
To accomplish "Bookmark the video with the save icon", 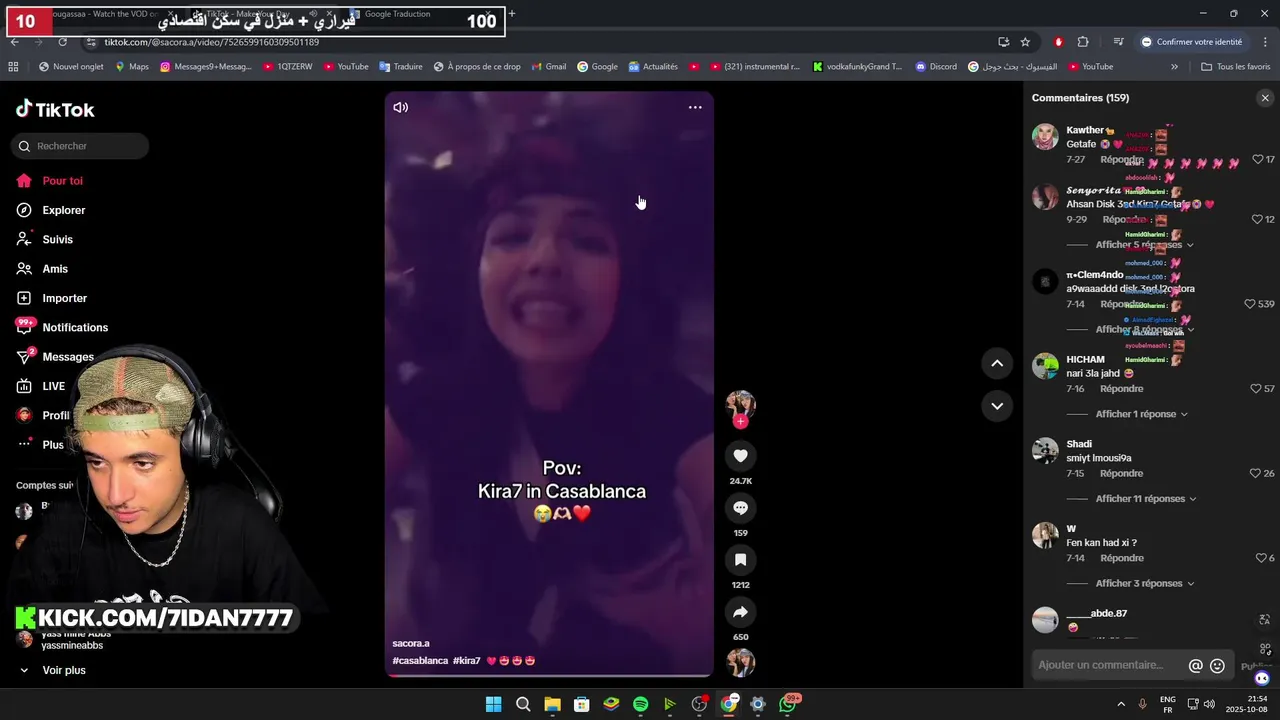I will (x=740, y=560).
